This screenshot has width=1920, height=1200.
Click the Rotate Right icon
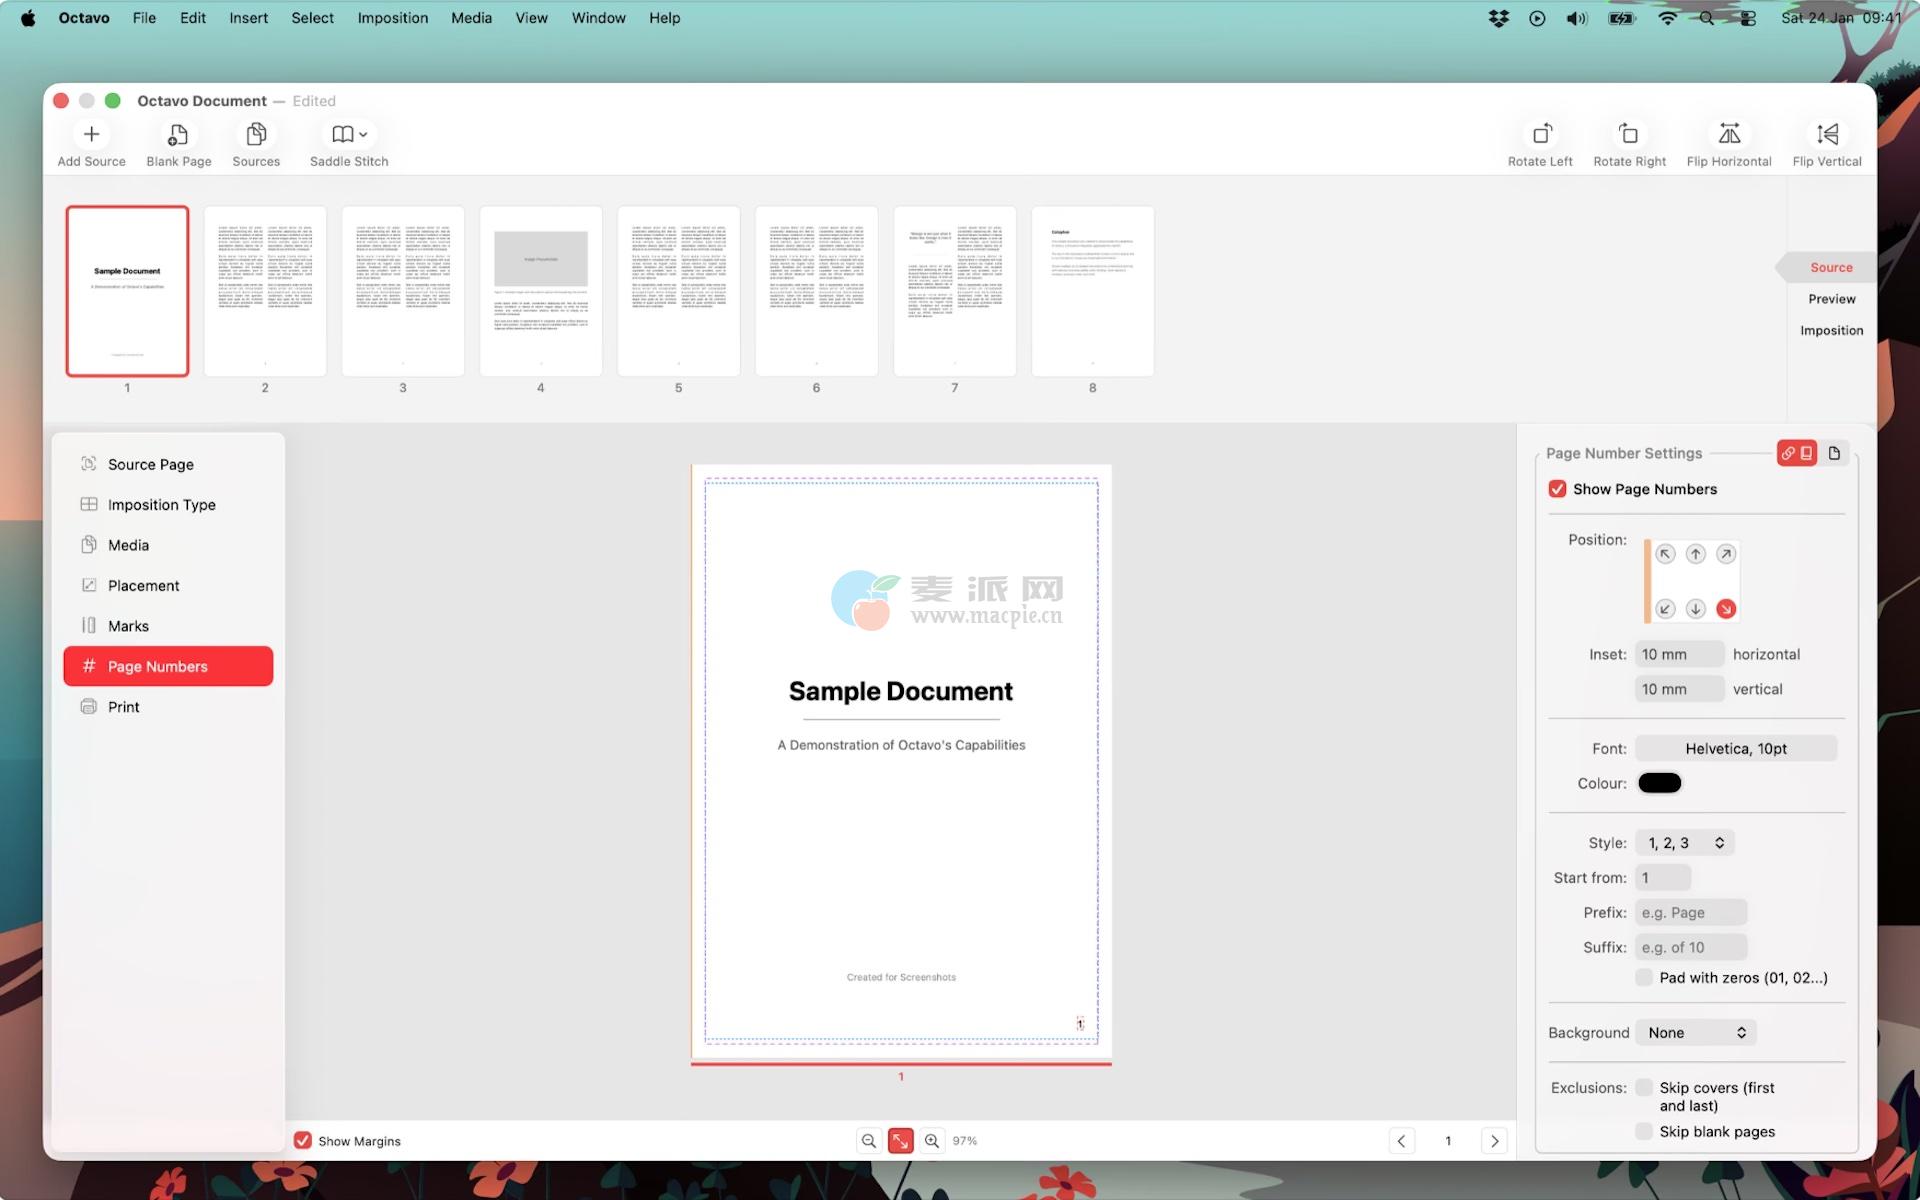pyautogui.click(x=1628, y=134)
